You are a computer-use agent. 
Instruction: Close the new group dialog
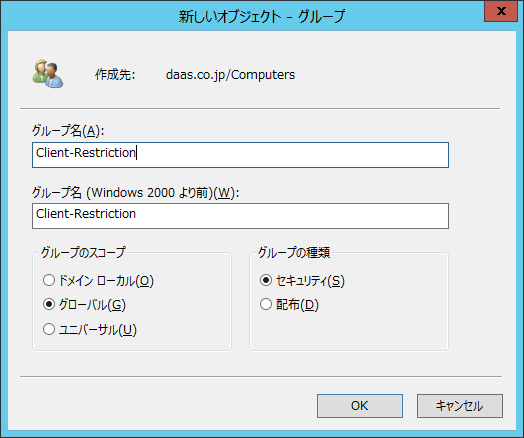click(x=501, y=11)
